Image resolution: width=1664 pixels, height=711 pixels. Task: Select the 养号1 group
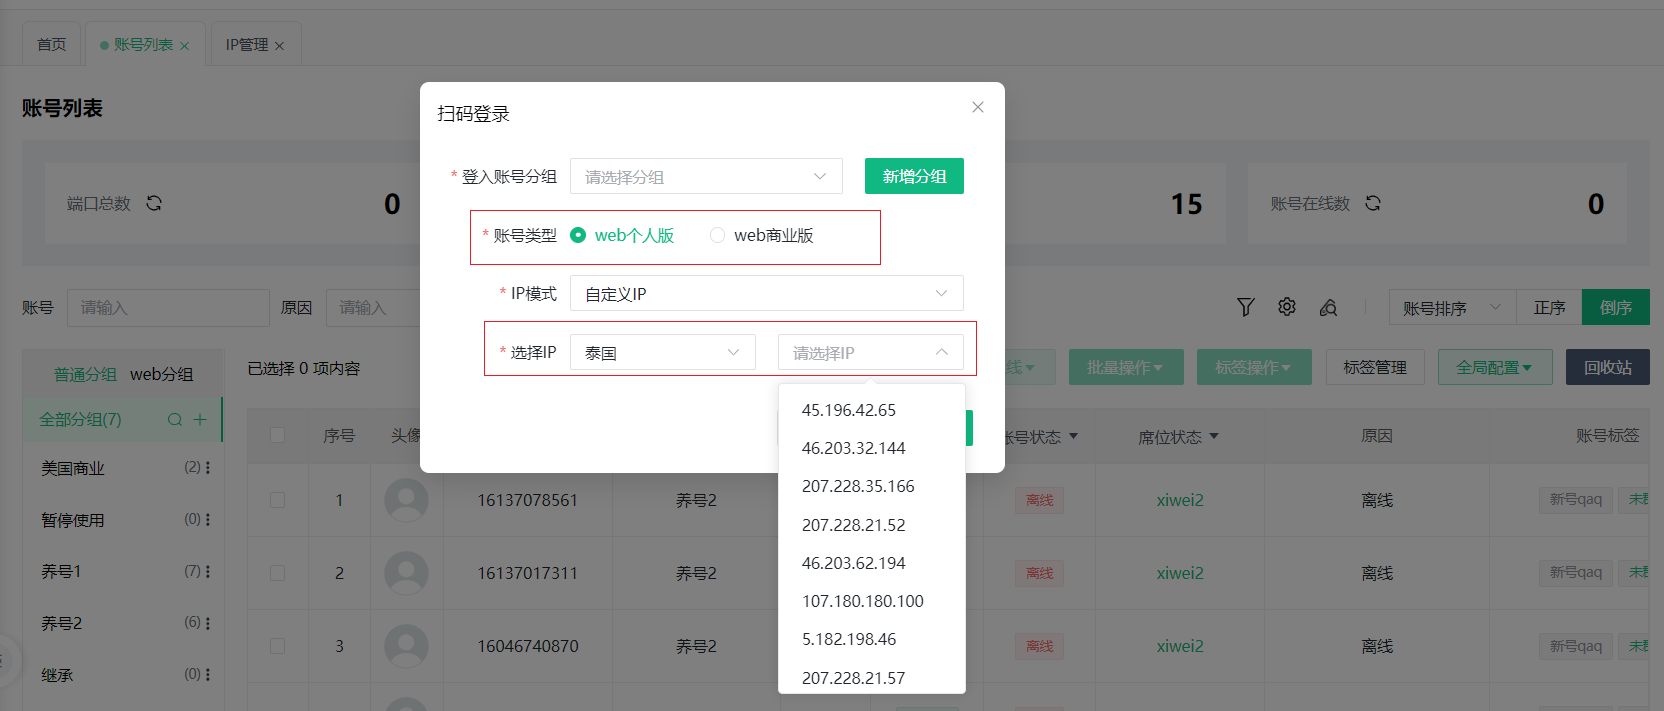pyautogui.click(x=61, y=571)
